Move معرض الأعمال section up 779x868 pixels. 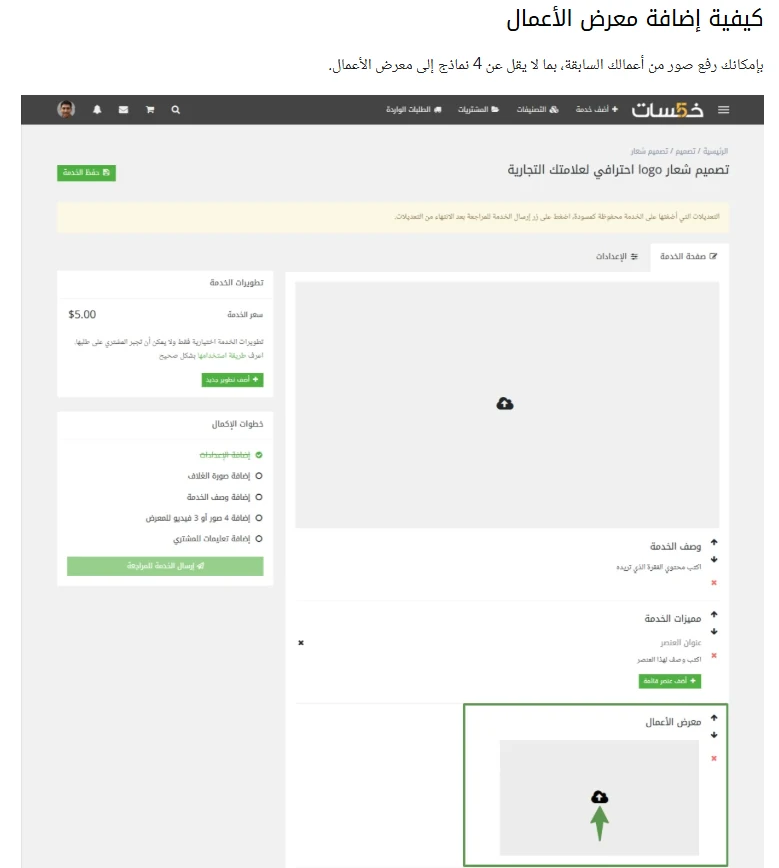coord(714,717)
